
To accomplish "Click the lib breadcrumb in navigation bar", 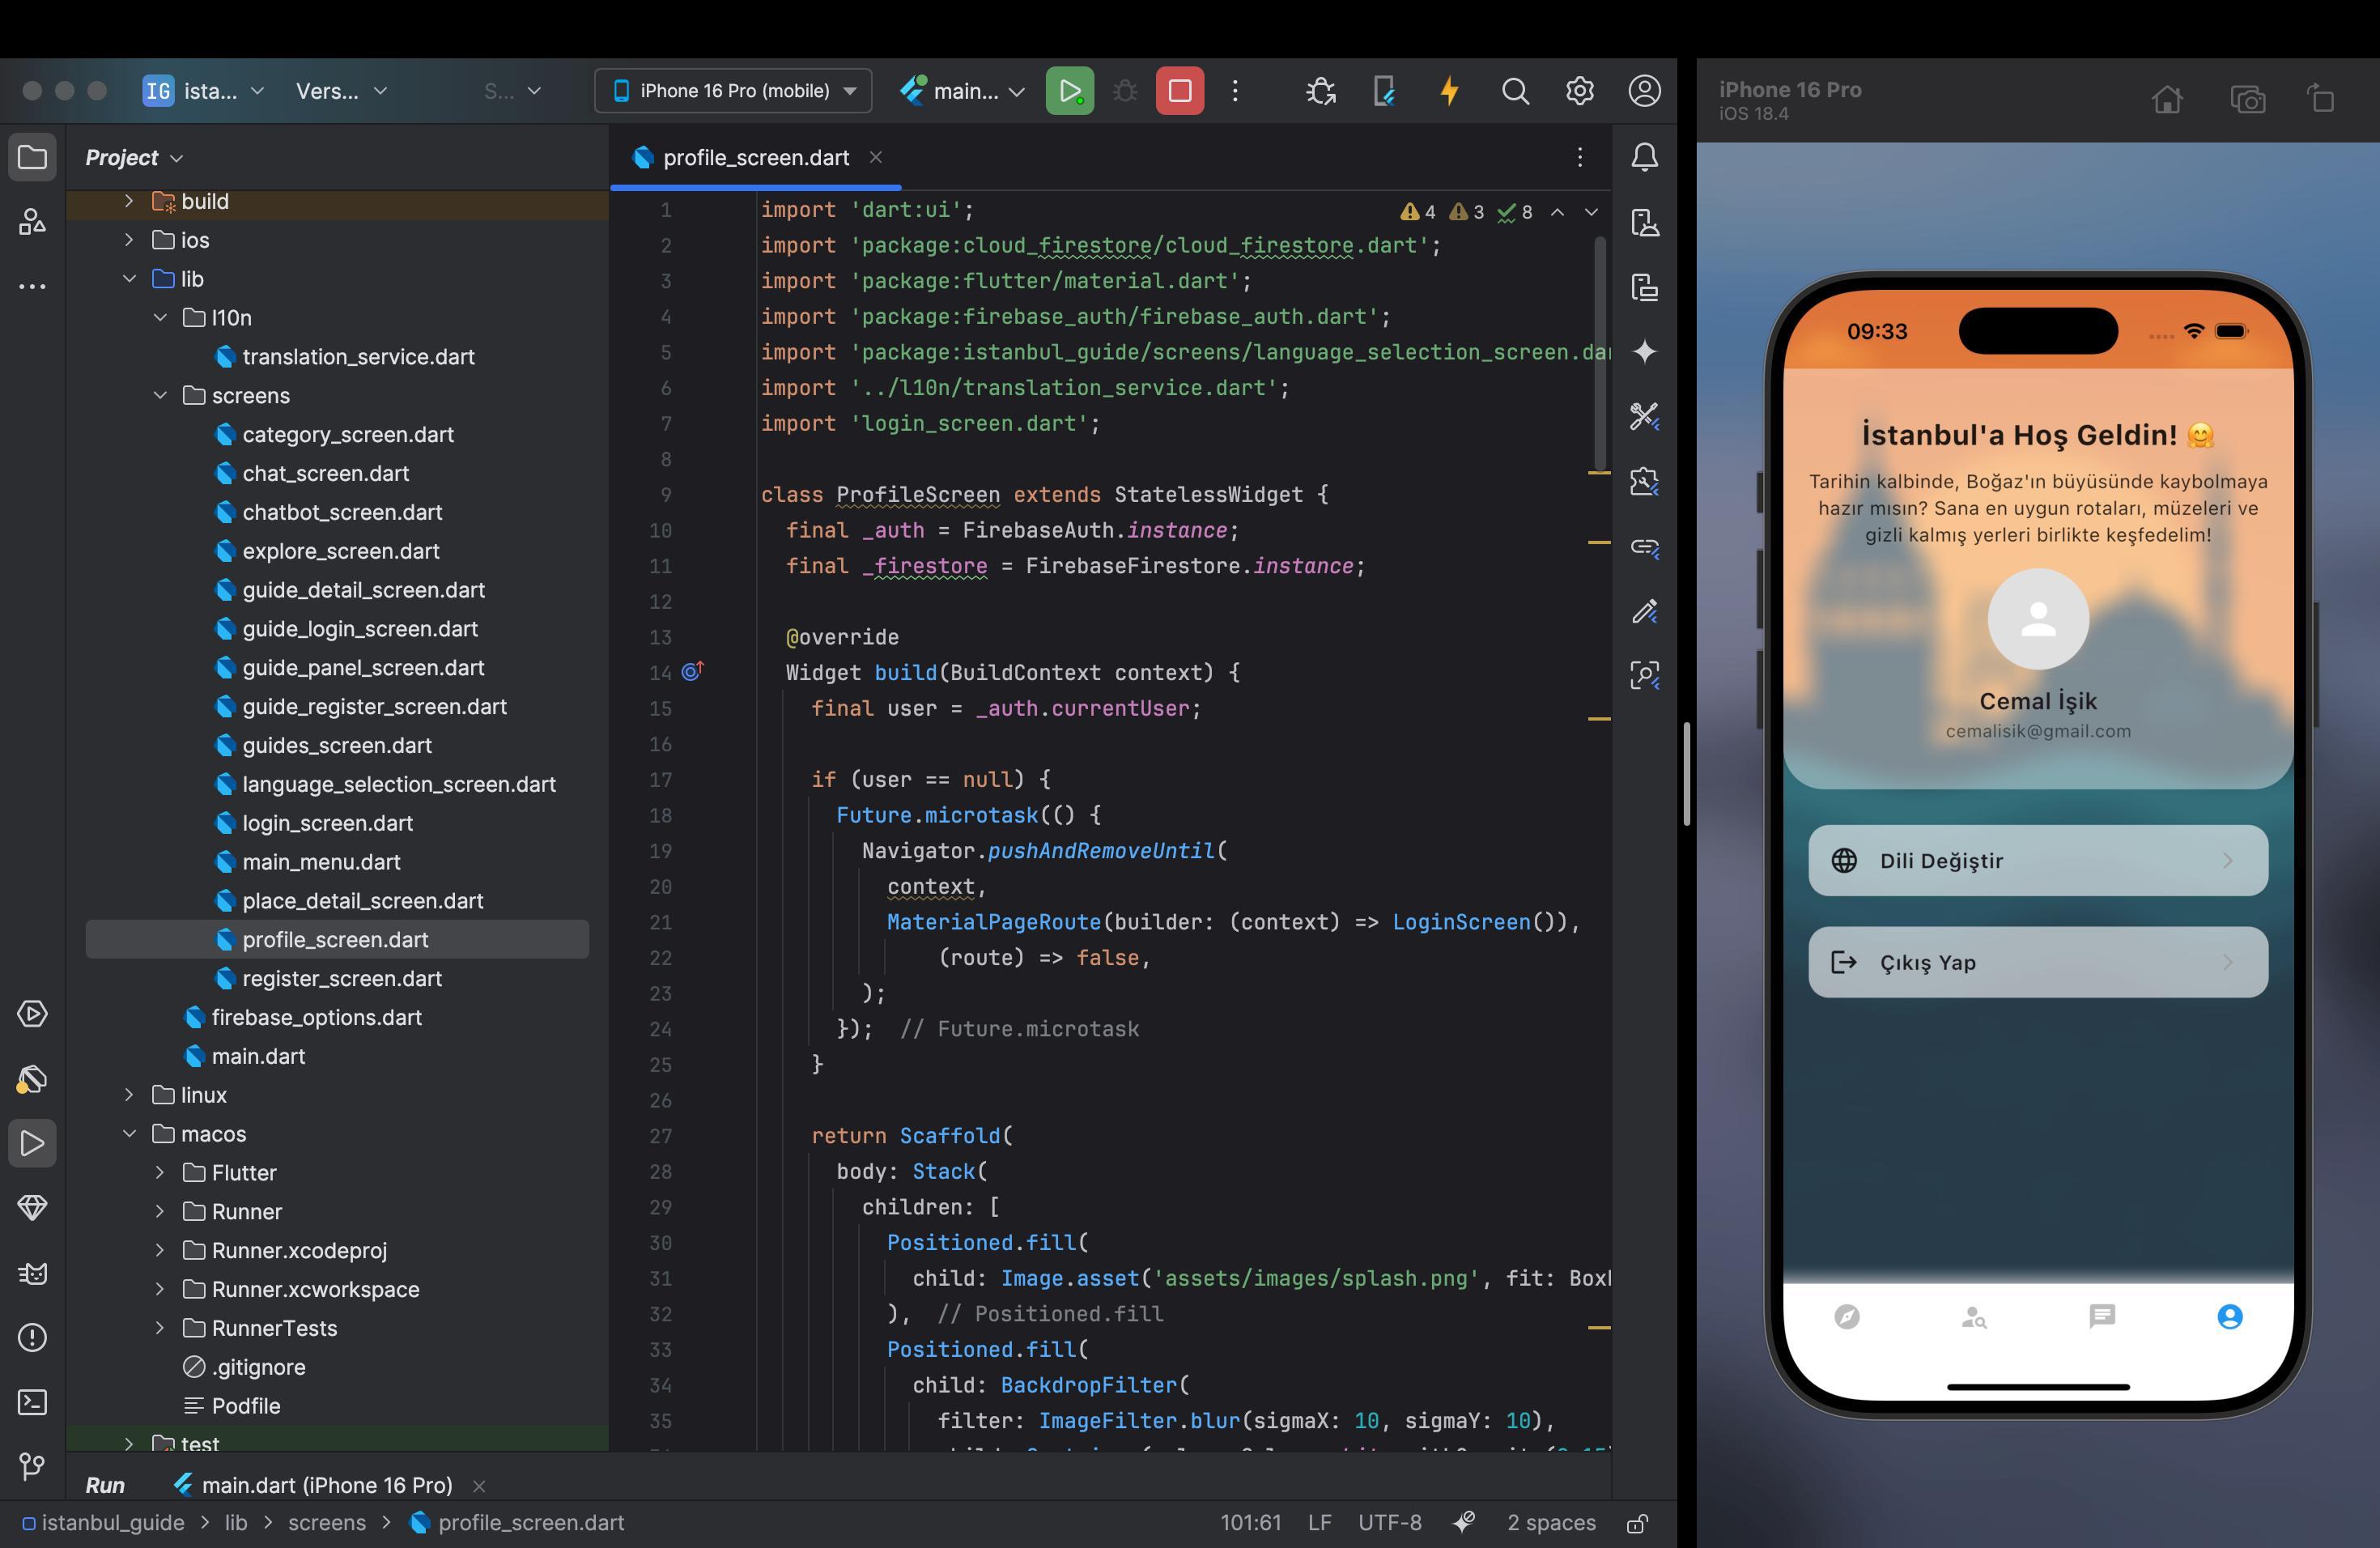I will click(x=236, y=1523).
